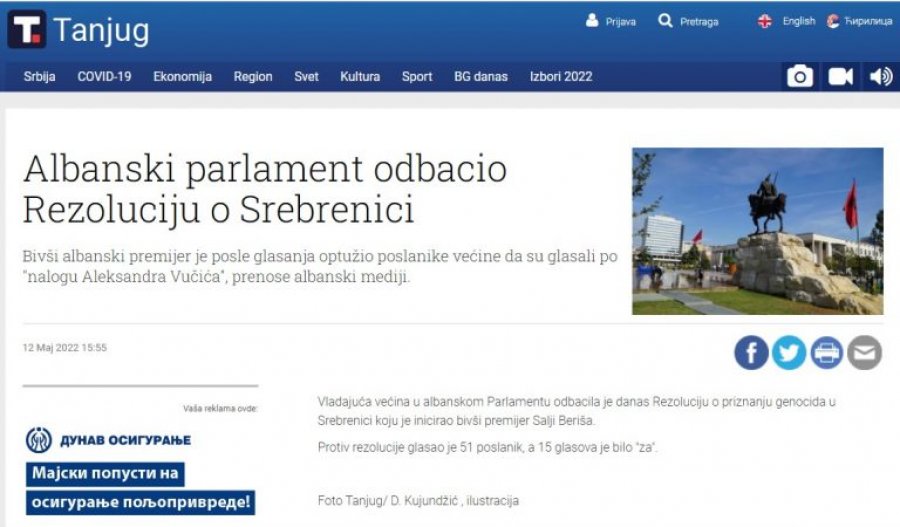Go to COVID-19 section

coord(104,76)
